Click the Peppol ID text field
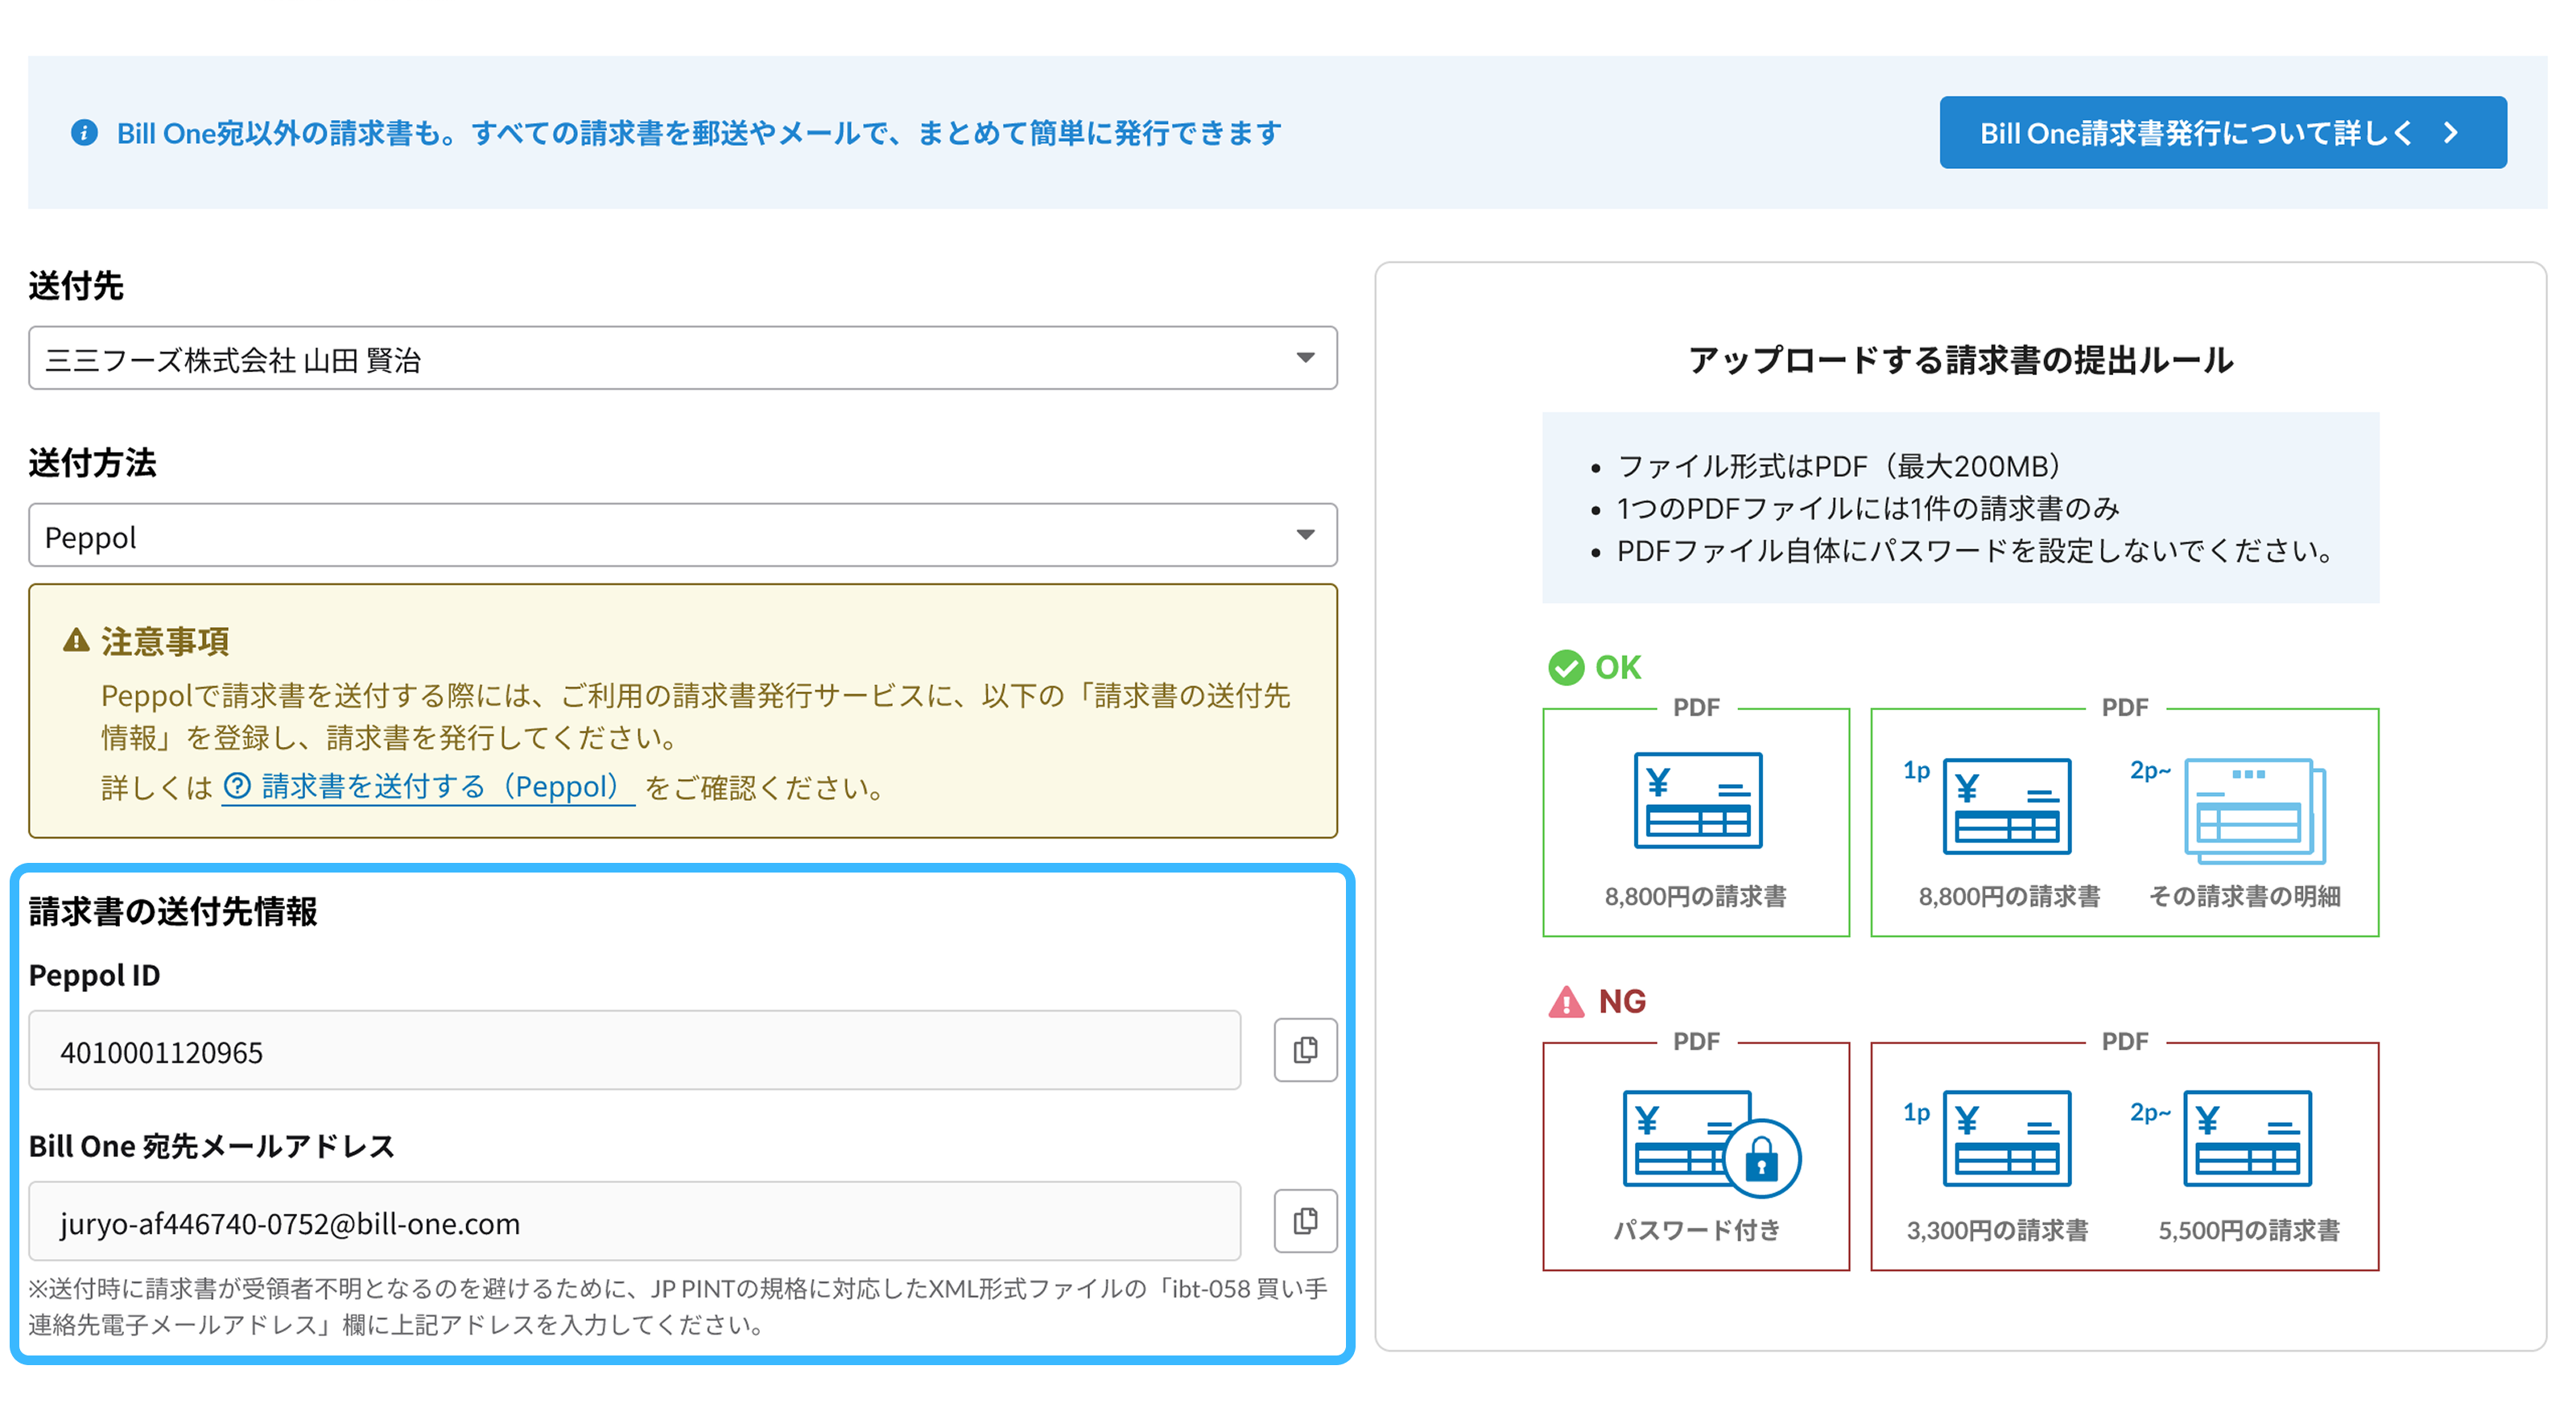2576x1407 pixels. pos(634,1050)
